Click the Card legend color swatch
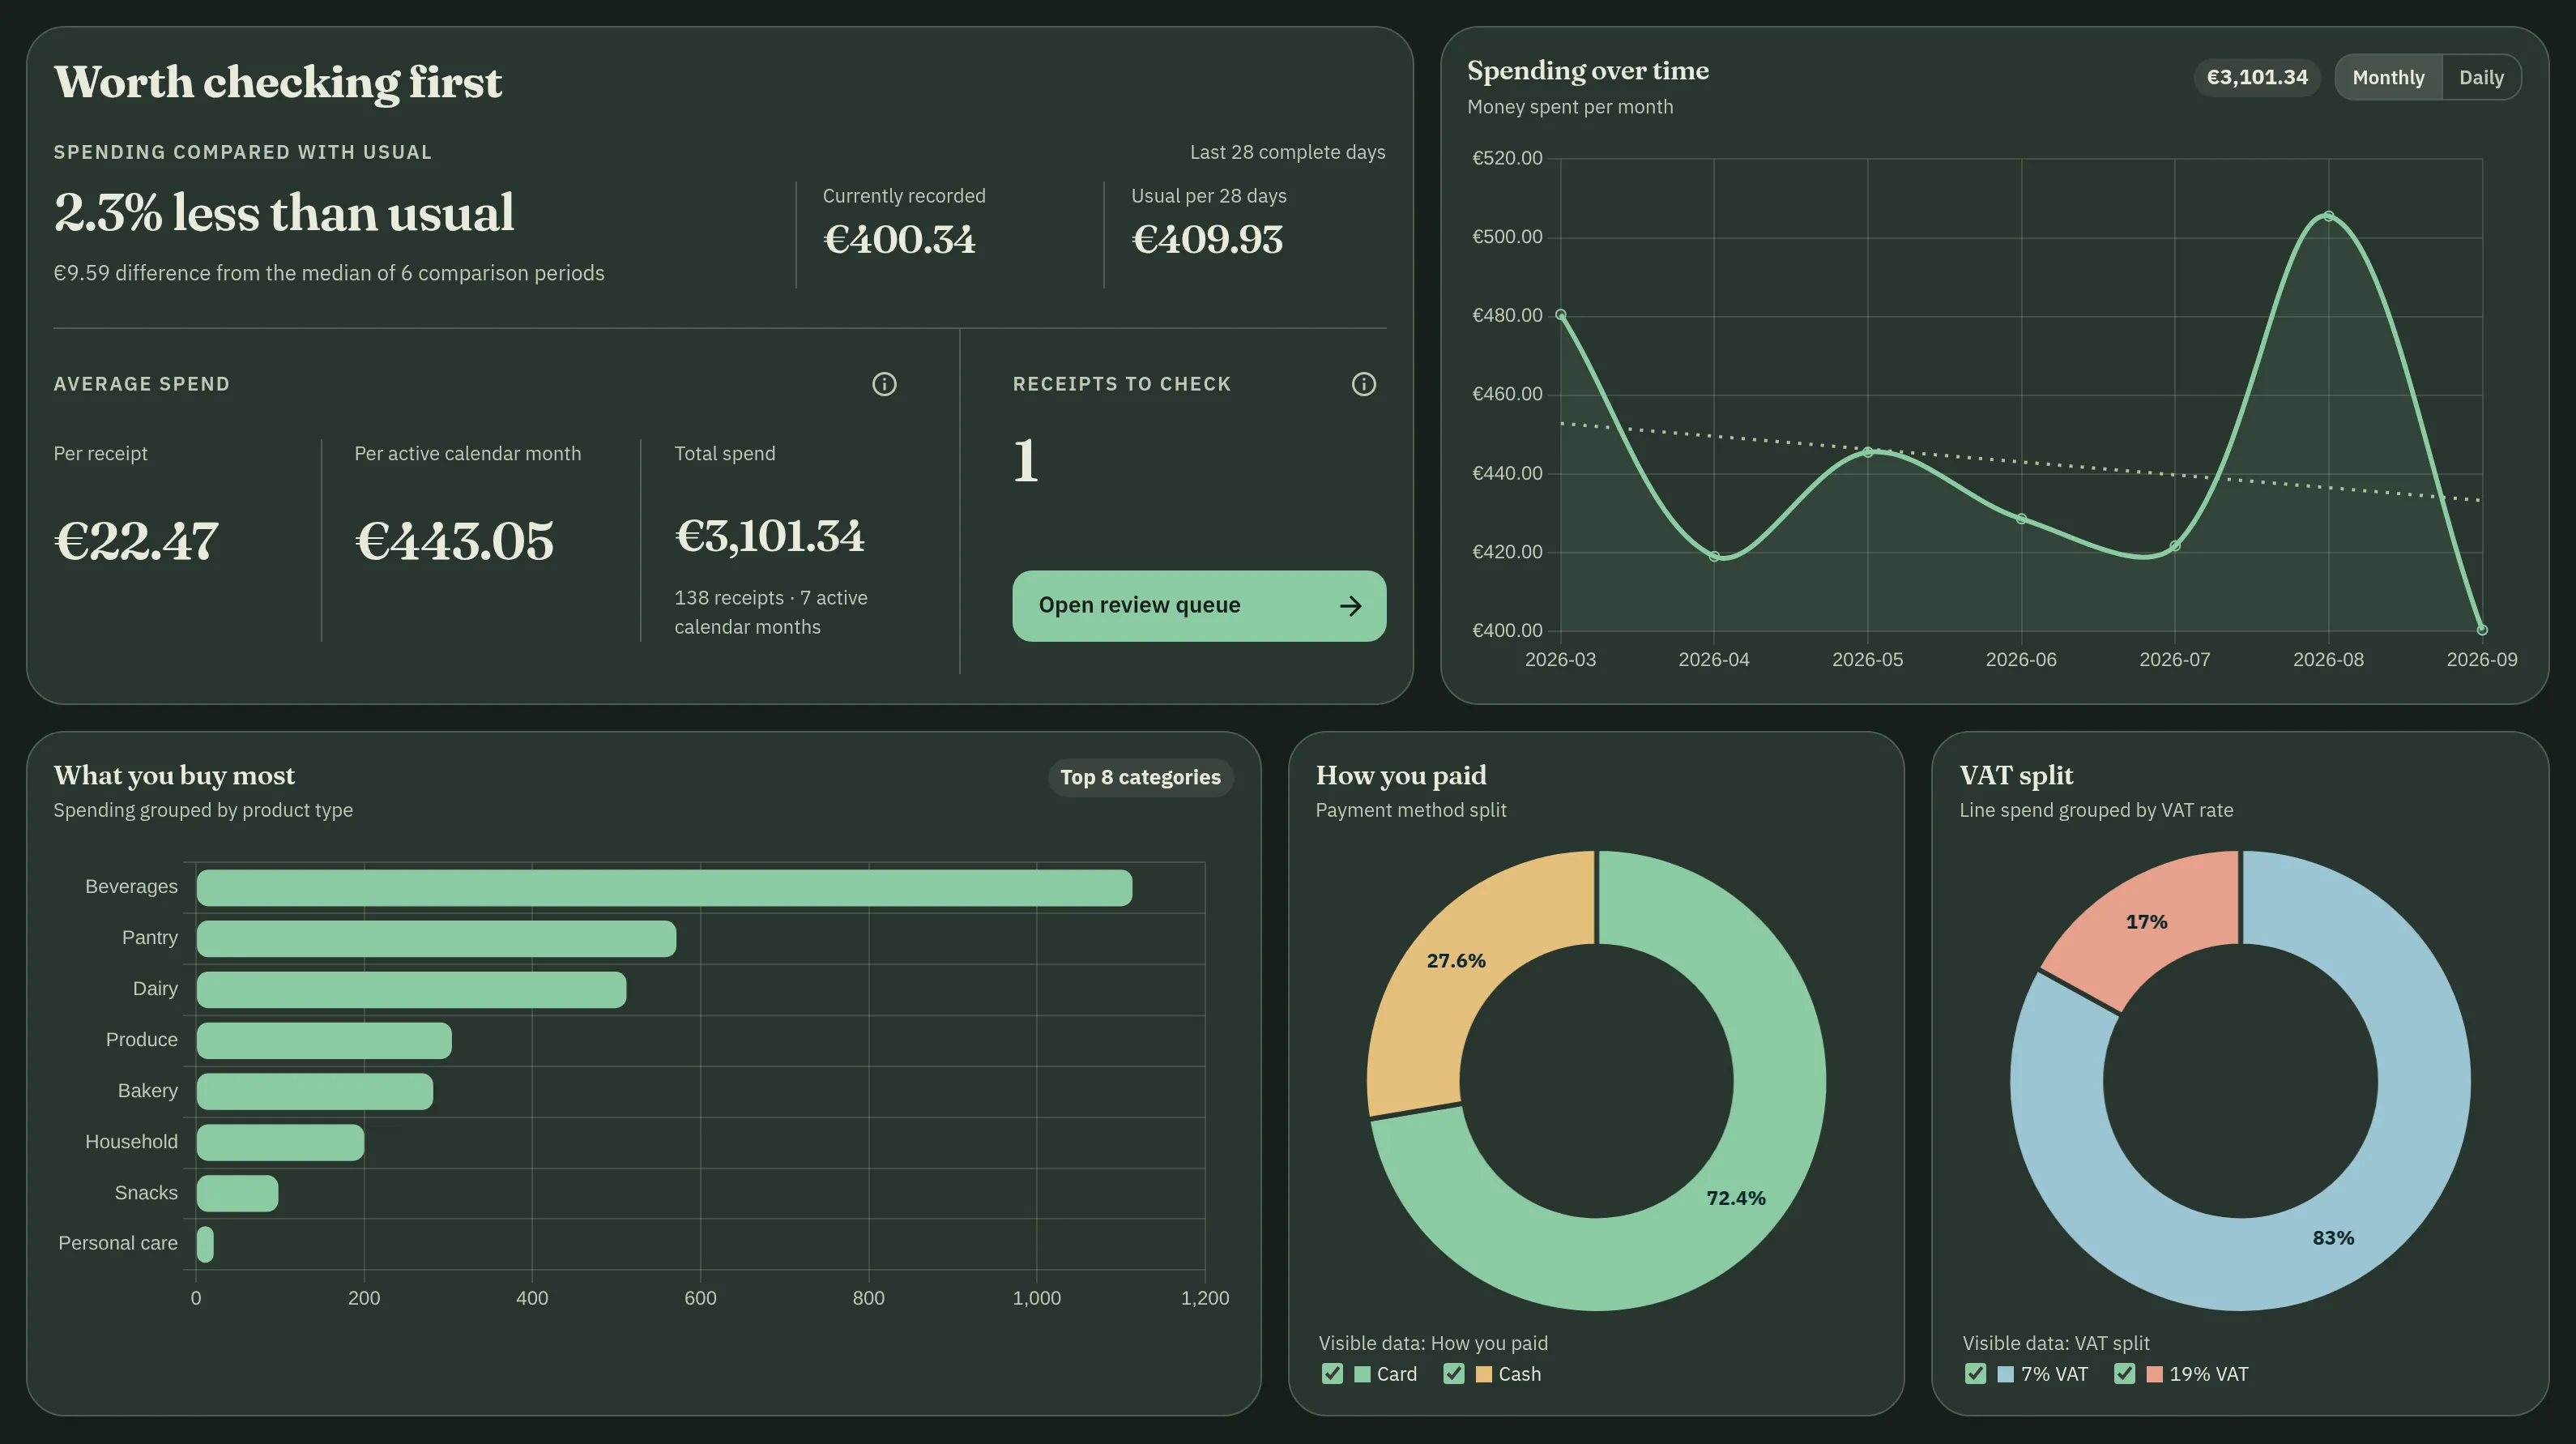This screenshot has width=2576, height=1444. [x=1362, y=1374]
